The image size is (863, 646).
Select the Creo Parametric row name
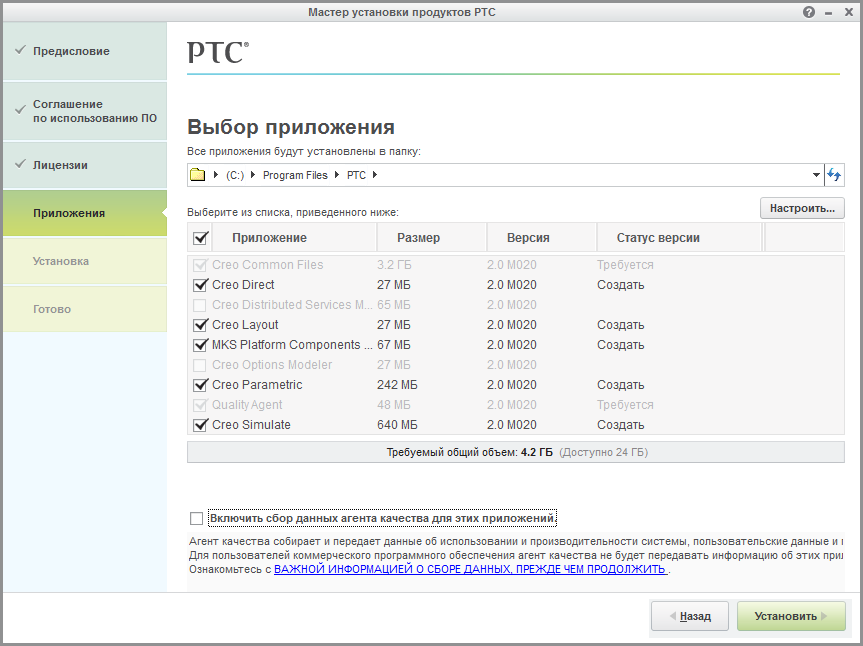(257, 385)
